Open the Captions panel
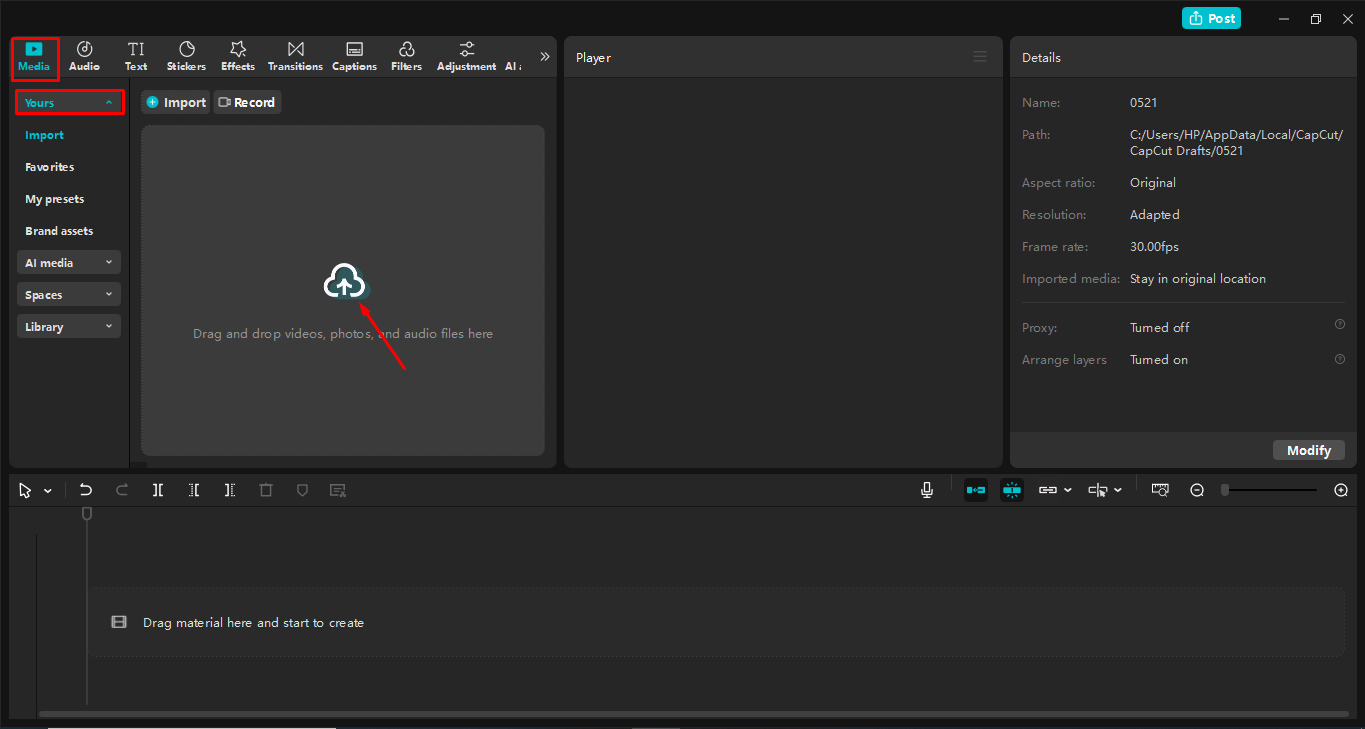The height and width of the screenshot is (729, 1365). pos(354,55)
